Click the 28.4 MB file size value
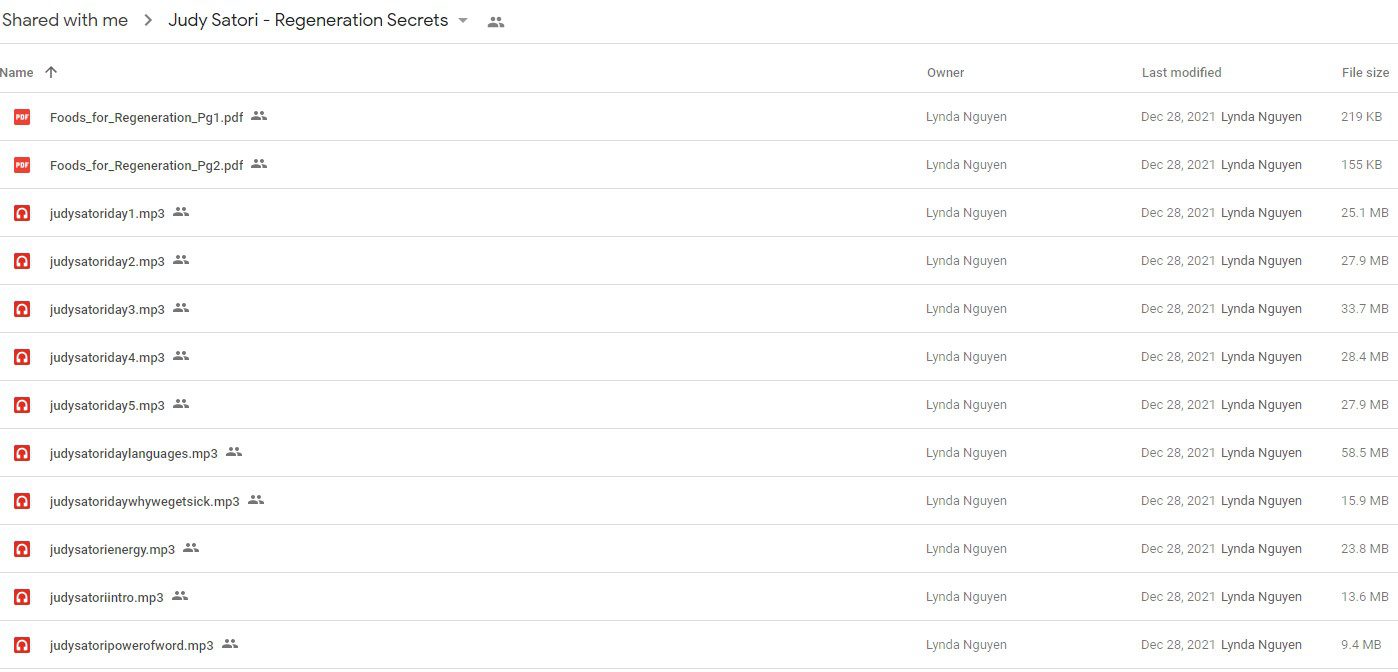1398x672 pixels. pyautogui.click(x=1365, y=357)
